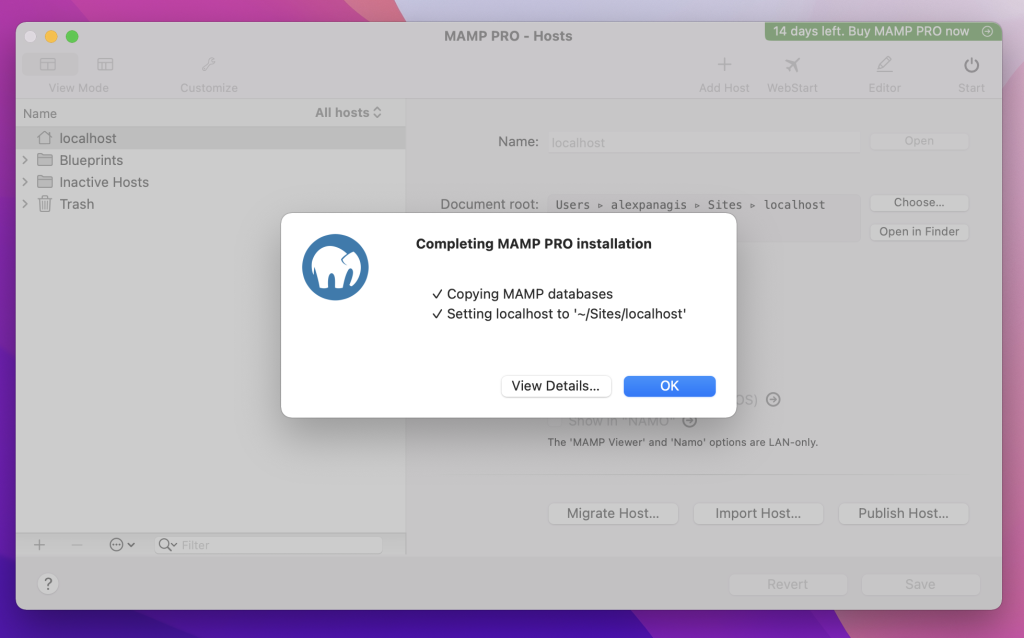Open the All hosts filter dropdown
Image resolution: width=1024 pixels, height=638 pixels.
(348, 112)
